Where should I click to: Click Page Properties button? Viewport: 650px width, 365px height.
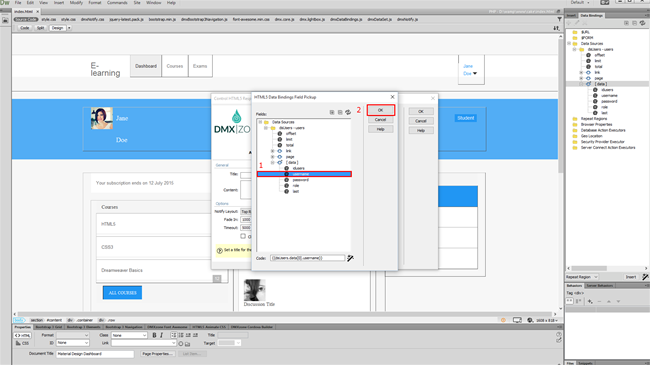point(157,354)
